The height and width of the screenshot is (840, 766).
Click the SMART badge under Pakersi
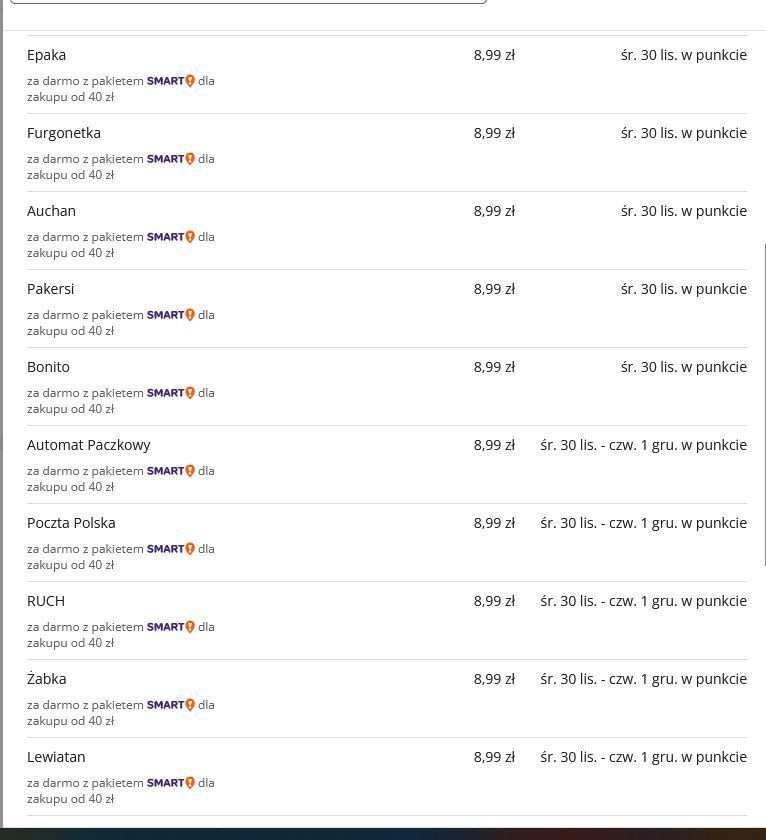pos(170,315)
